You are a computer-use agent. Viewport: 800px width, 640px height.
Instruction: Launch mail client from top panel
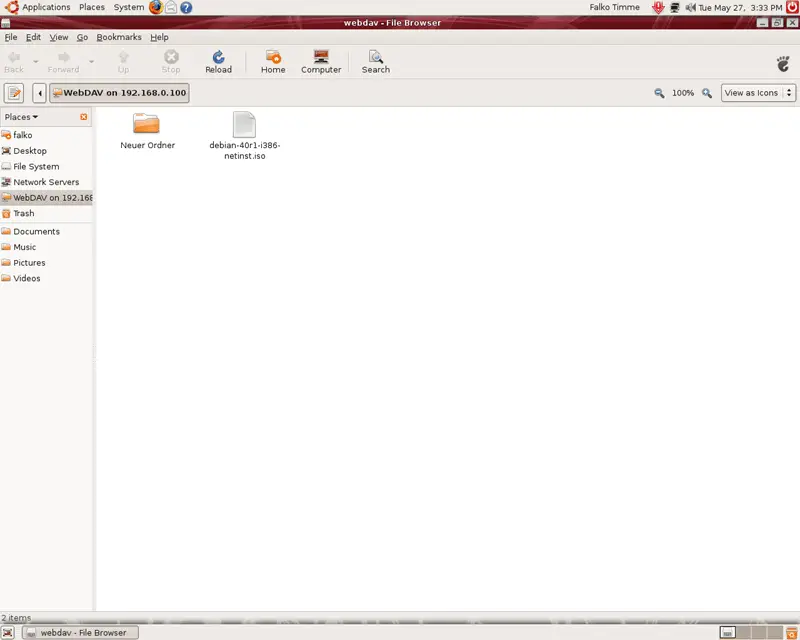tap(171, 7)
